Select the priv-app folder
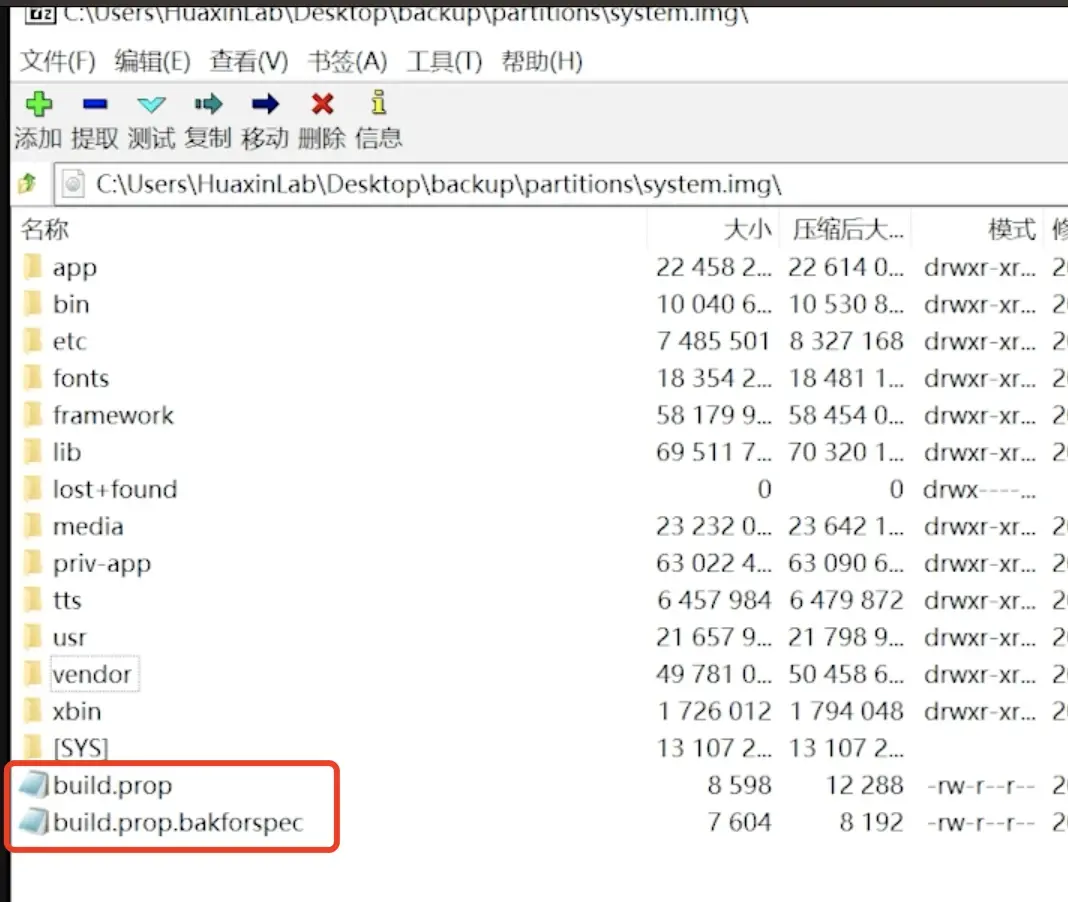This screenshot has width=1068, height=902. 101,563
